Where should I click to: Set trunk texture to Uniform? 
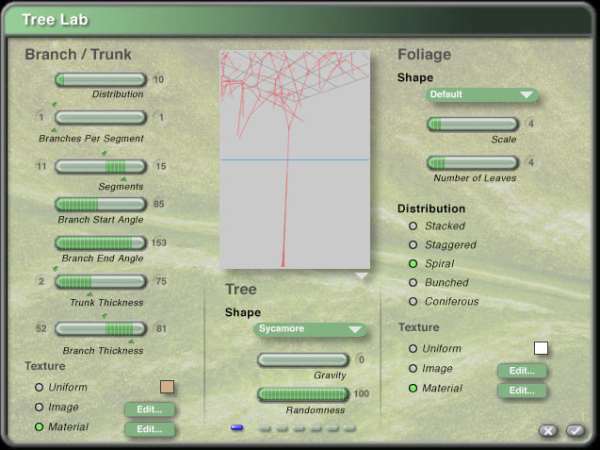(x=39, y=387)
